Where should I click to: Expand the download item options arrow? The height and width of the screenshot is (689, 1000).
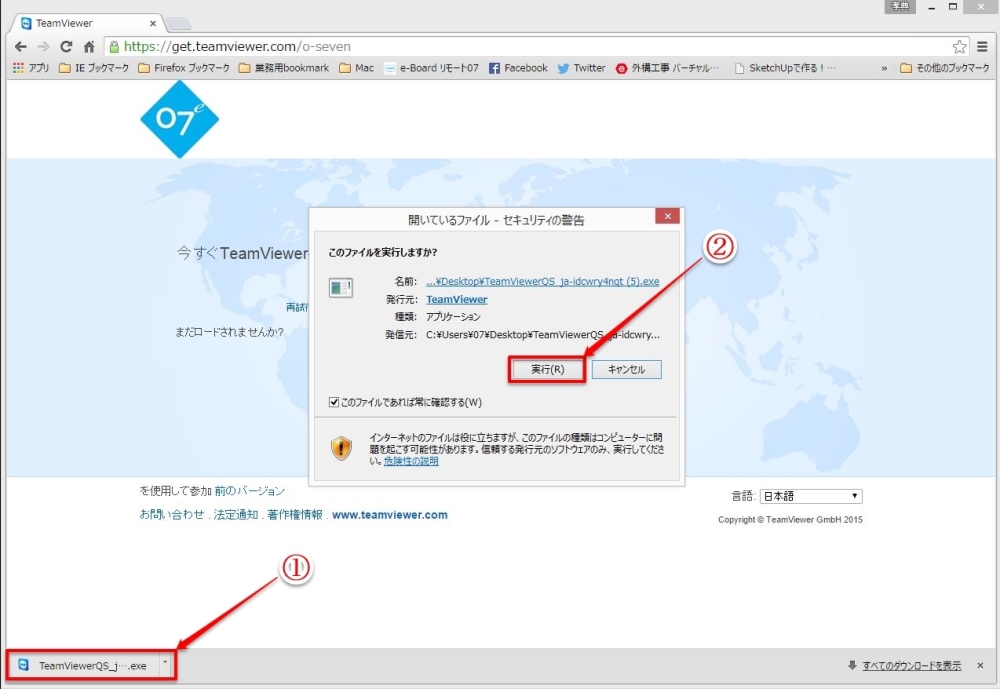coord(165,665)
